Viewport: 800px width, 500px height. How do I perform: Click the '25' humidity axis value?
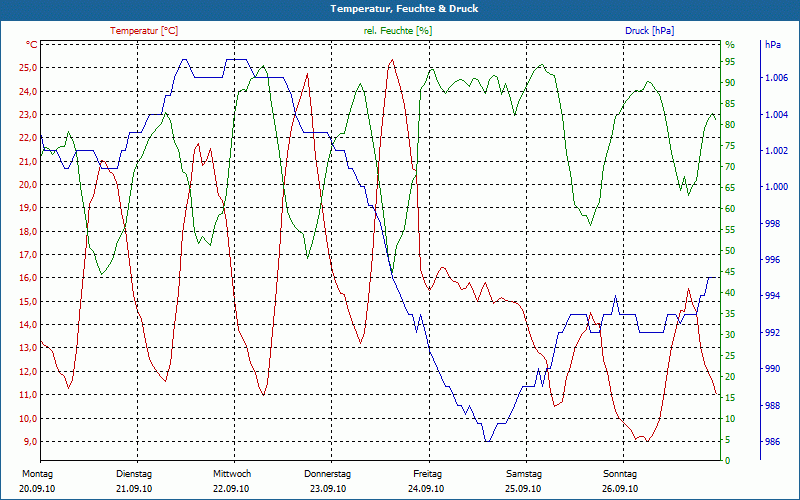730,356
